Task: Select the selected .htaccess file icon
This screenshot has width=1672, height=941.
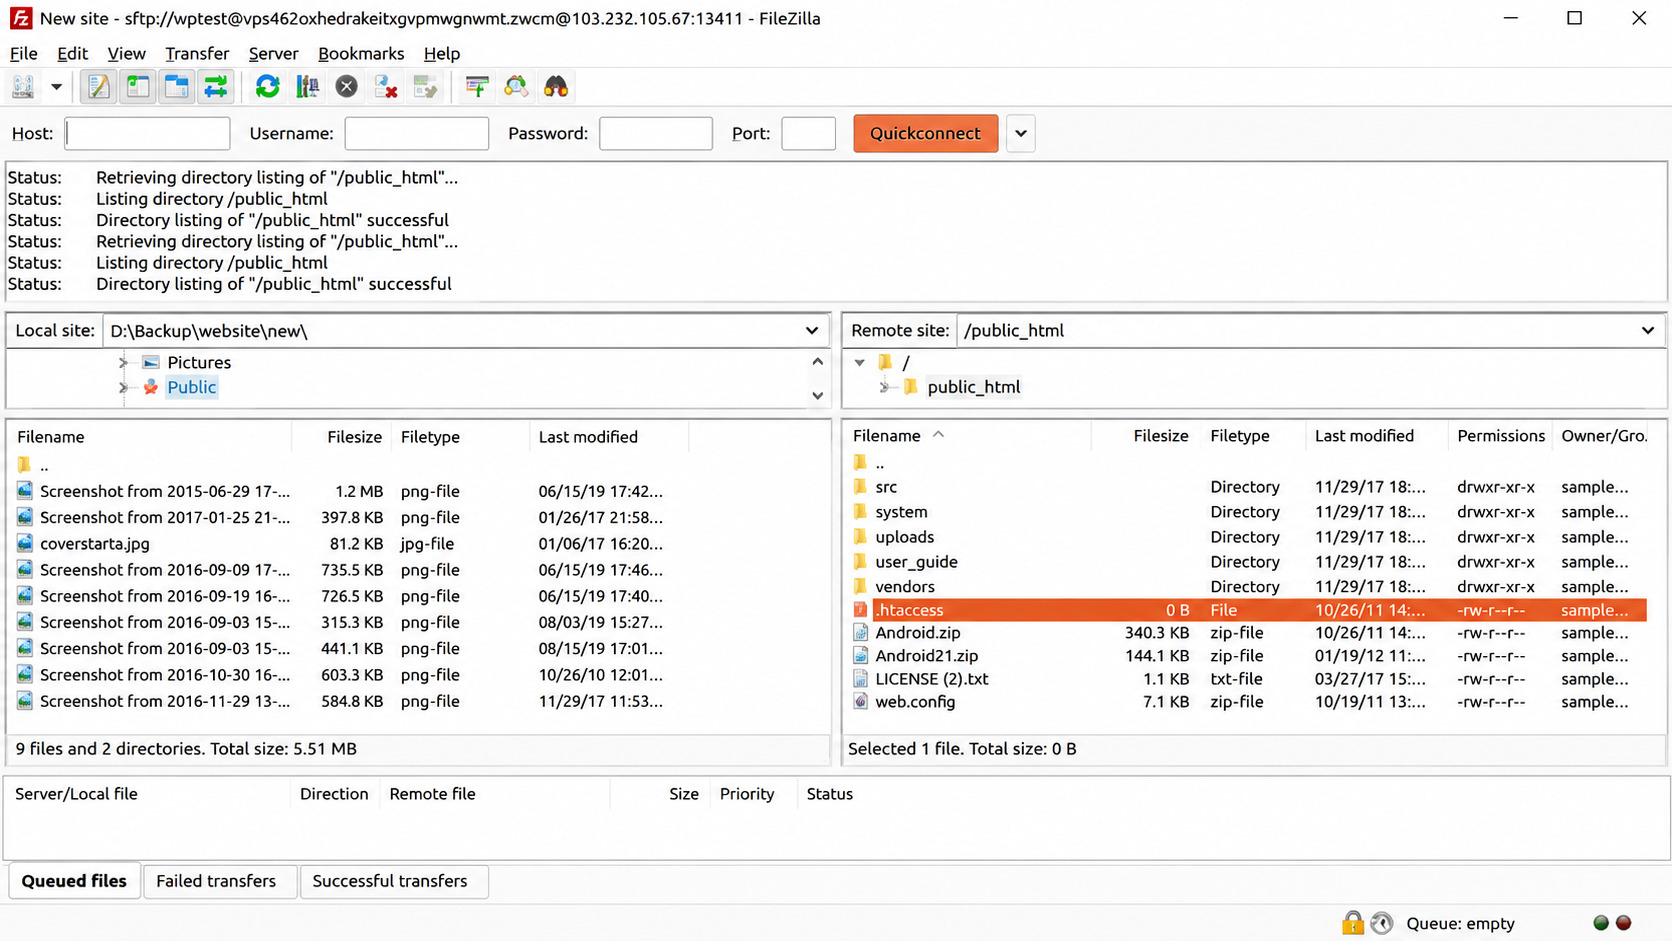Action: 860,610
